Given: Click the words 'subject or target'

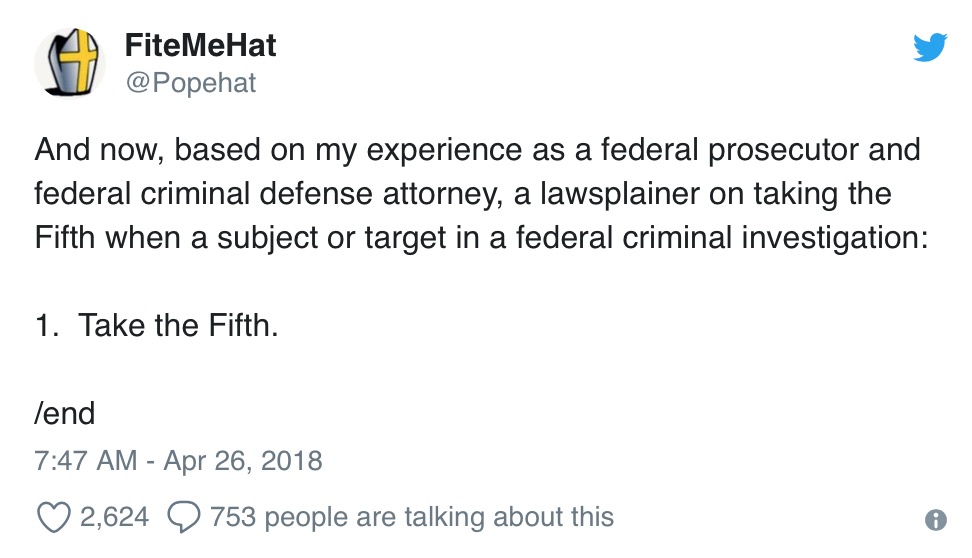Looking at the screenshot, I should point(331,238).
